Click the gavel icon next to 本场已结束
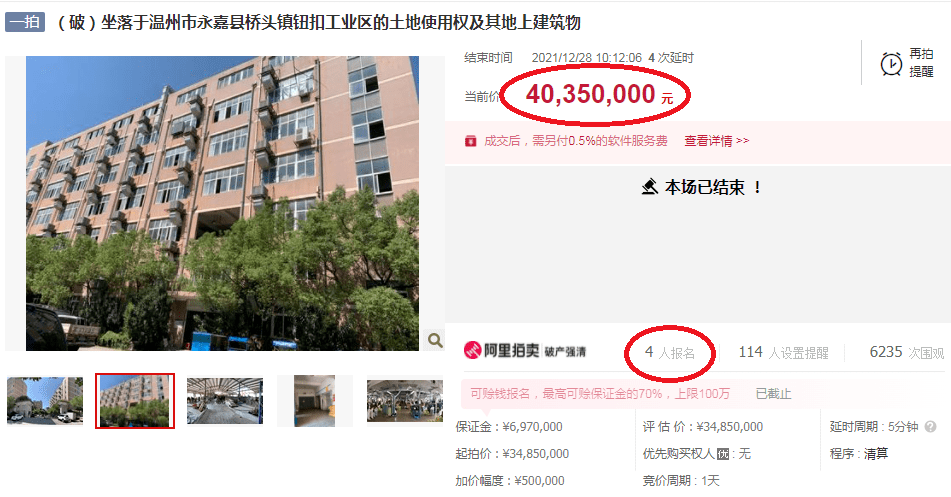 pyautogui.click(x=650, y=186)
